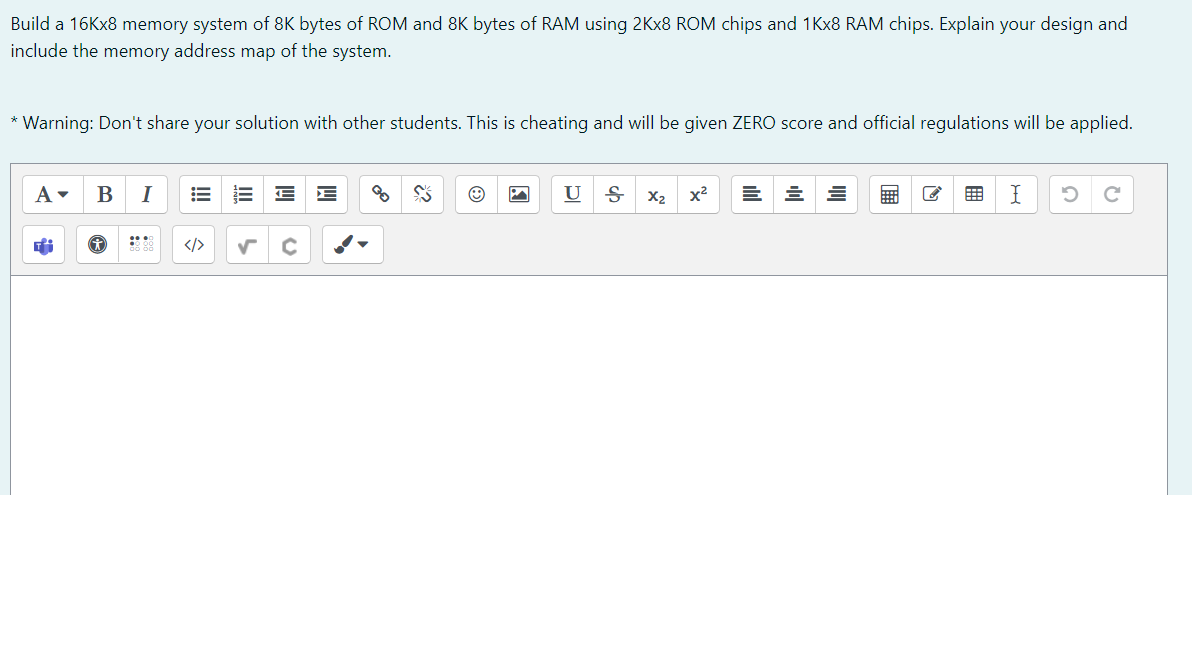Click the unlink icon

pyautogui.click(x=423, y=194)
